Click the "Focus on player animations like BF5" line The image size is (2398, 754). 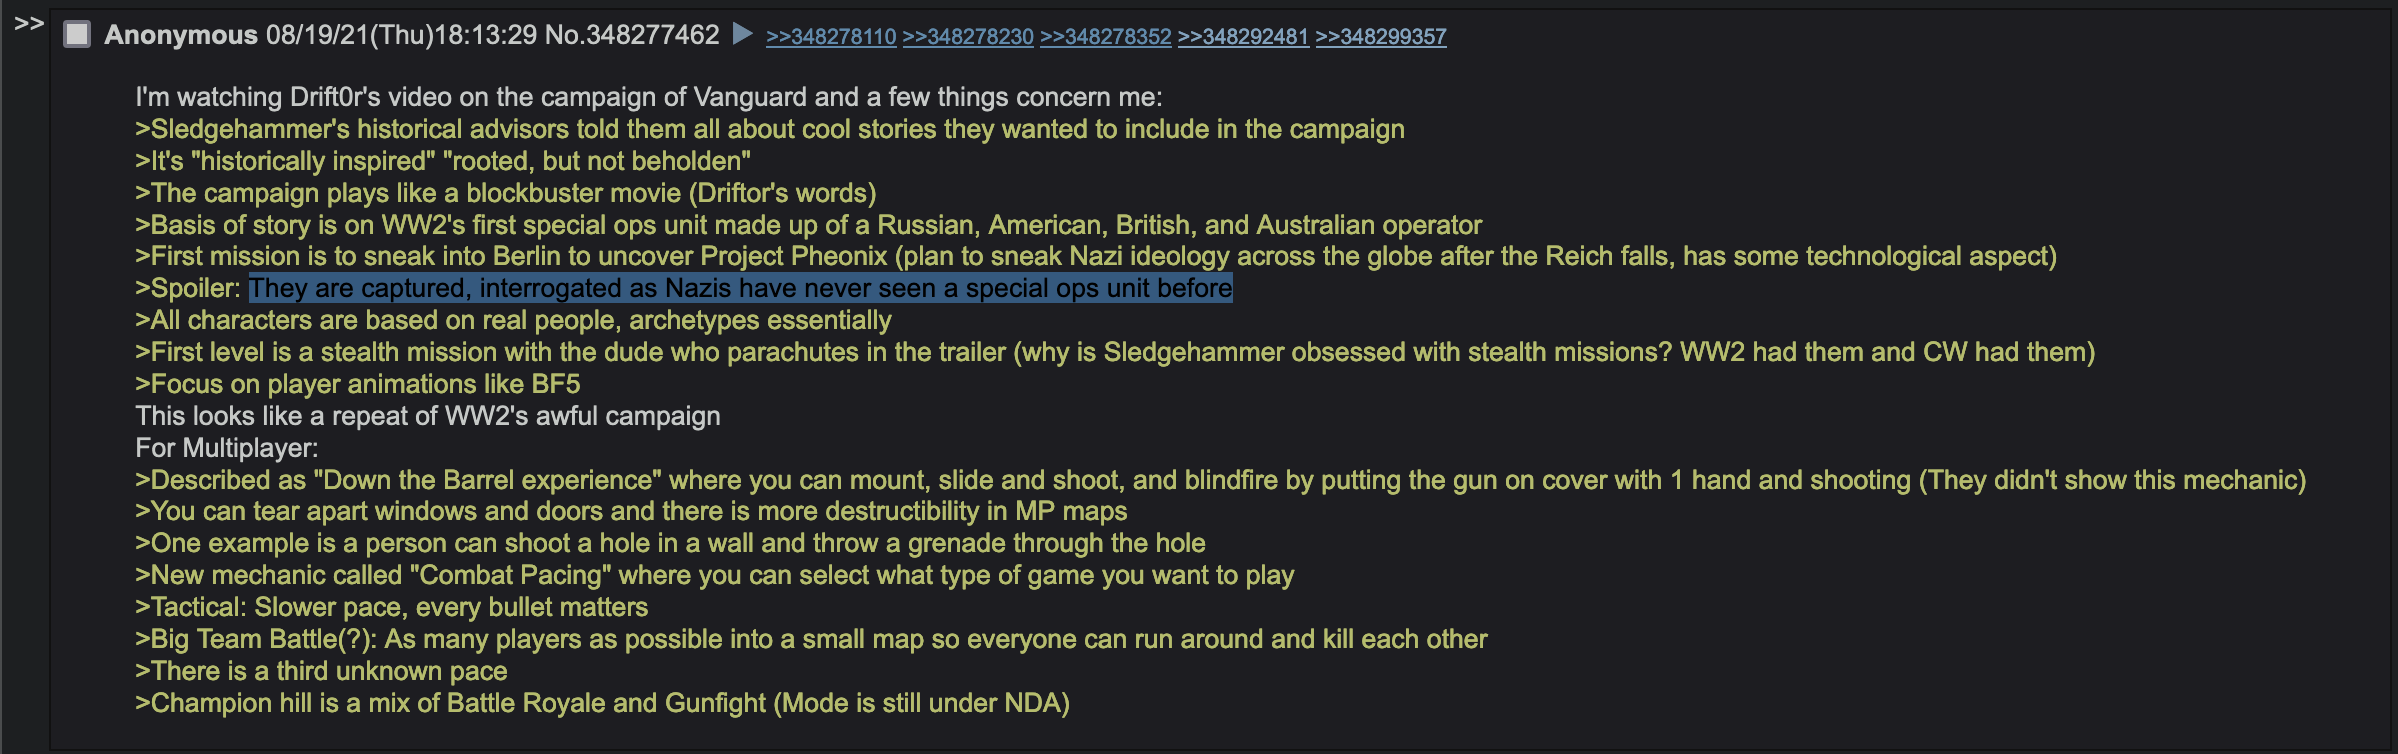coord(358,384)
